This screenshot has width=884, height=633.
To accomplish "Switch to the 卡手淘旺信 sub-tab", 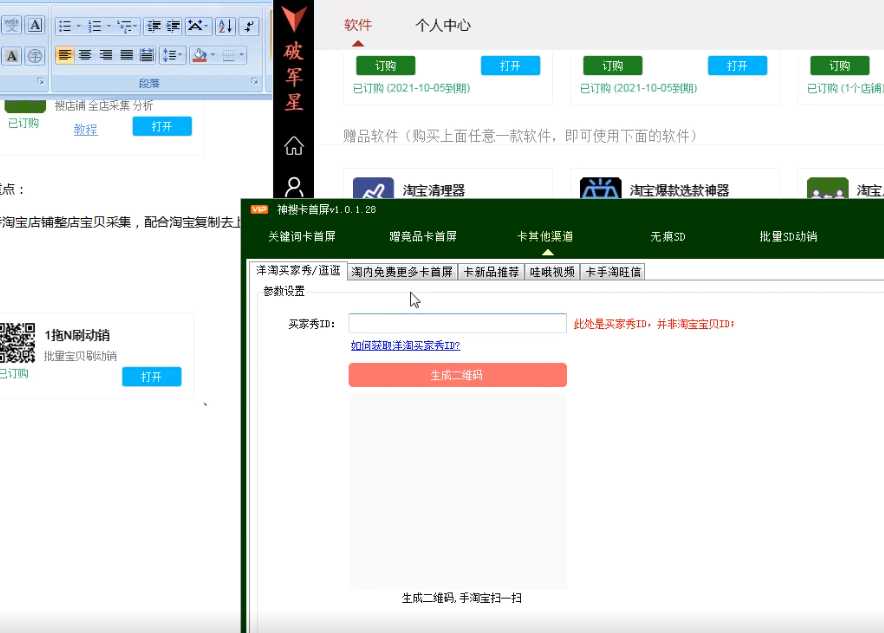I will click(x=613, y=272).
